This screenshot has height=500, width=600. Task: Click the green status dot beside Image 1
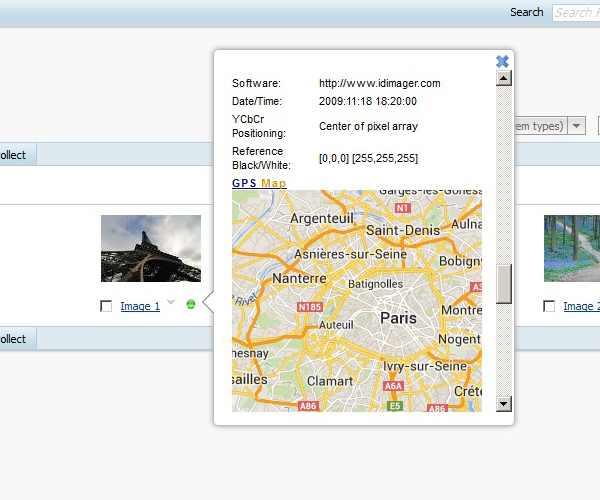191,304
